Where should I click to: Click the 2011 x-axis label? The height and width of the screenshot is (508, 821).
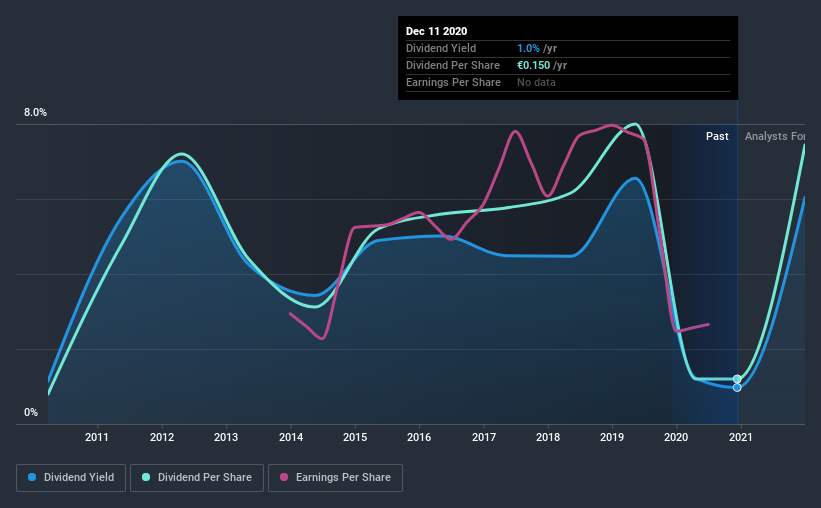click(97, 437)
